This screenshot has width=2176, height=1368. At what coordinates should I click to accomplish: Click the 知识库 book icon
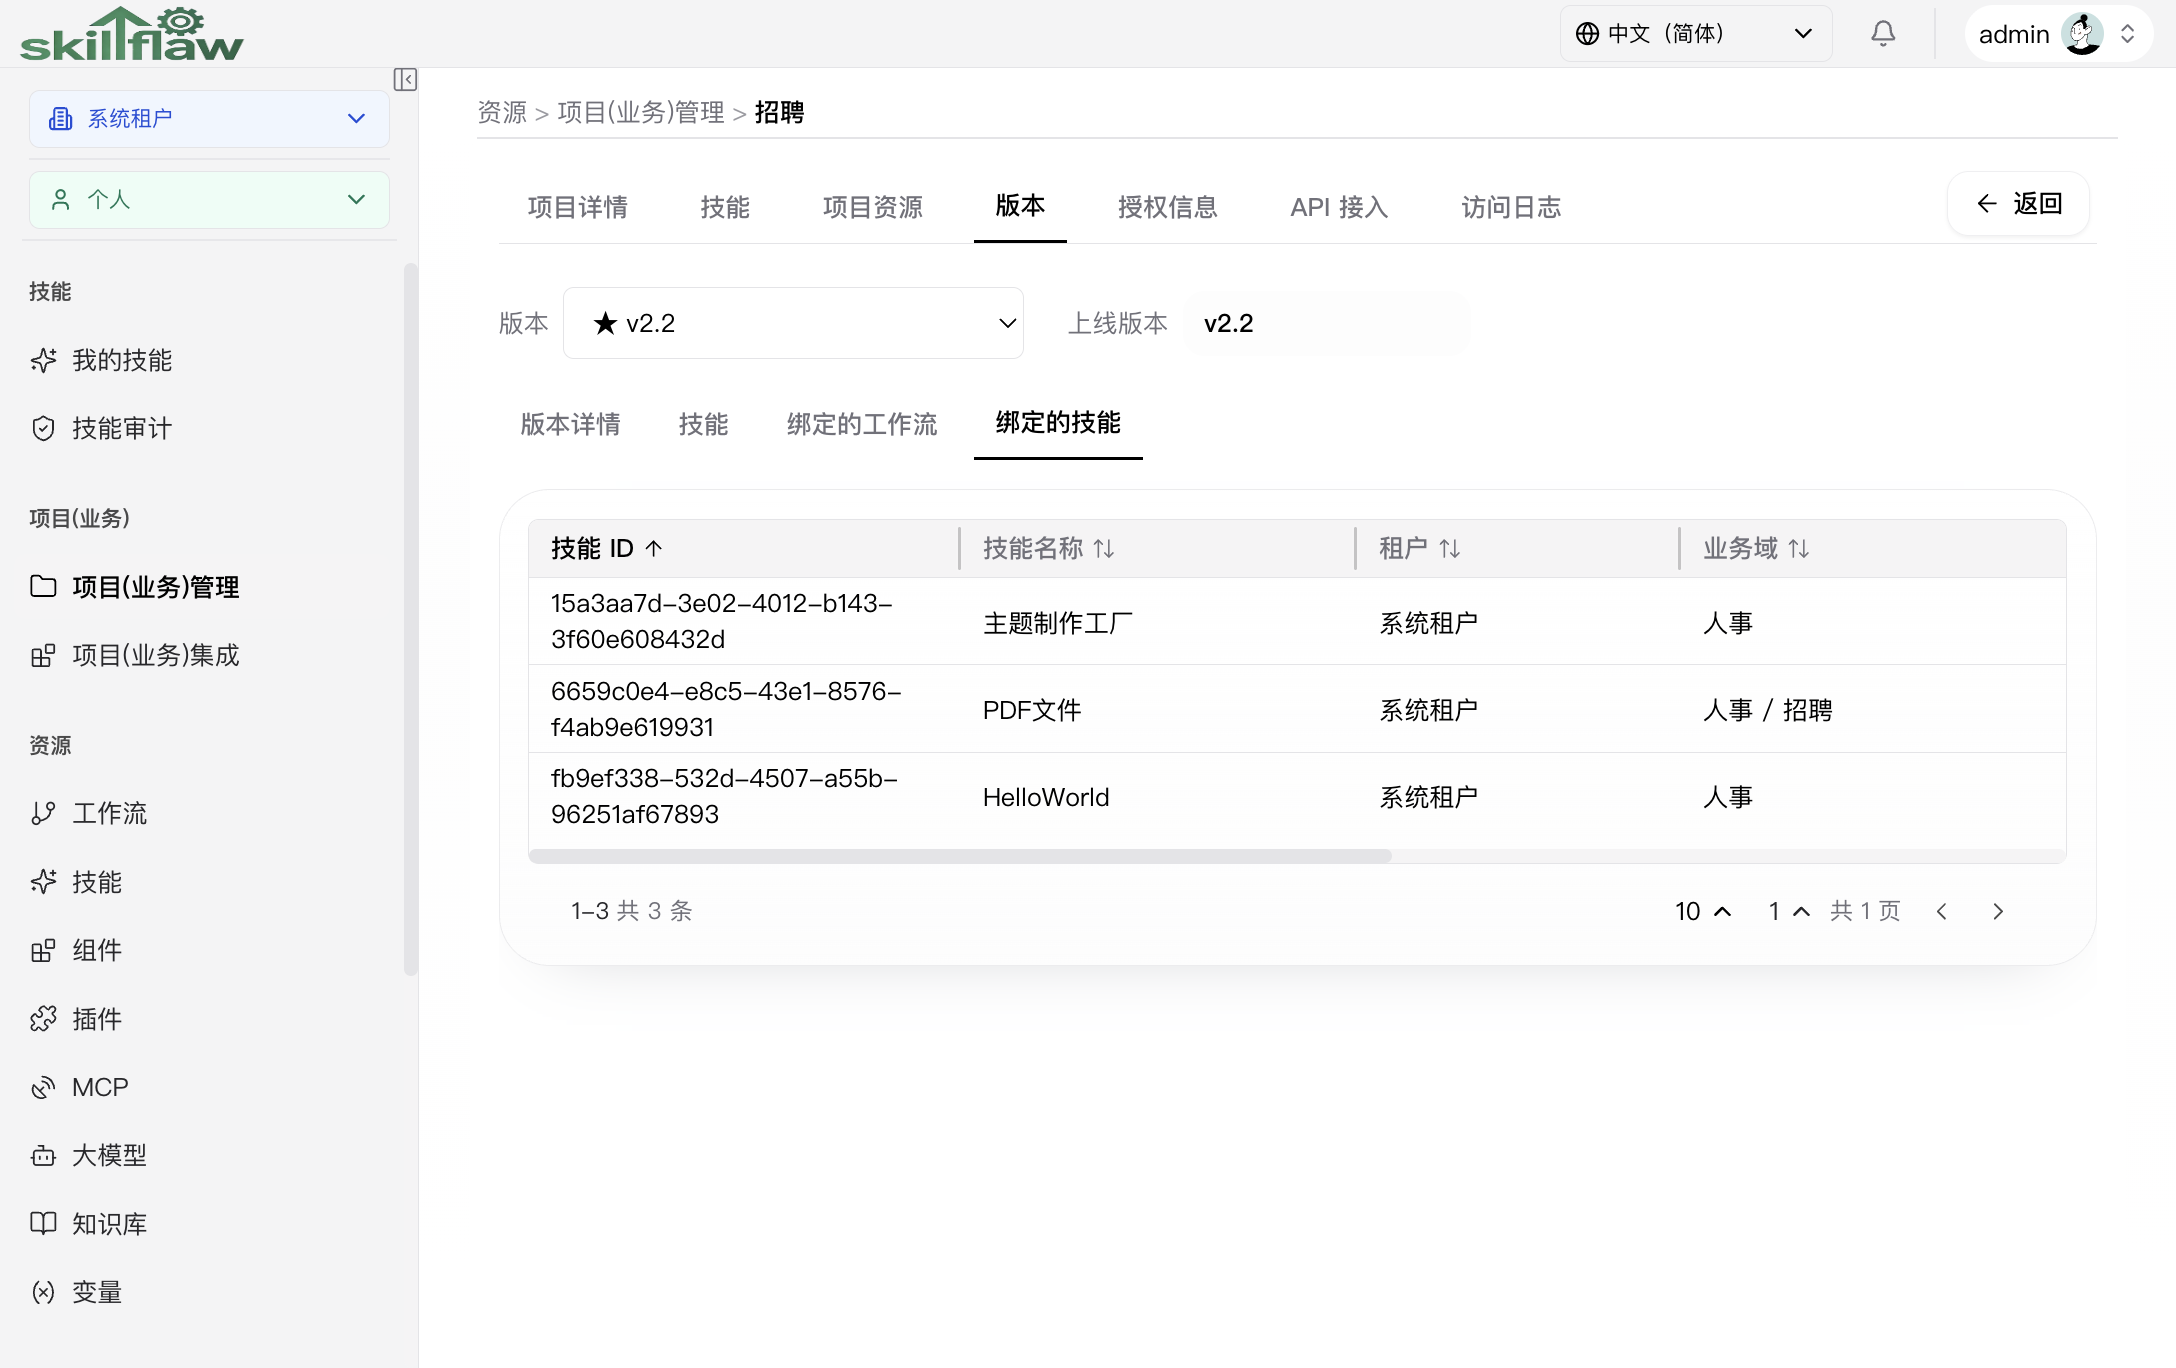(43, 1223)
